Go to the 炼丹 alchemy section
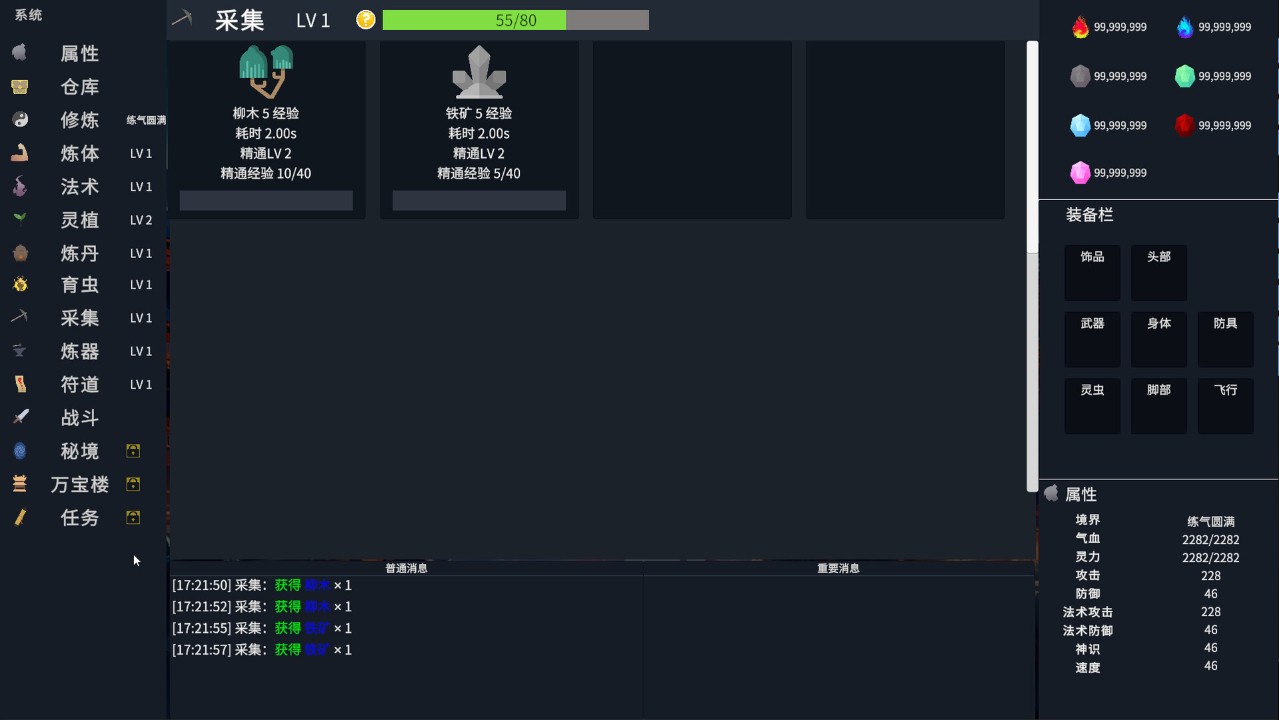1279x720 pixels. coord(79,253)
